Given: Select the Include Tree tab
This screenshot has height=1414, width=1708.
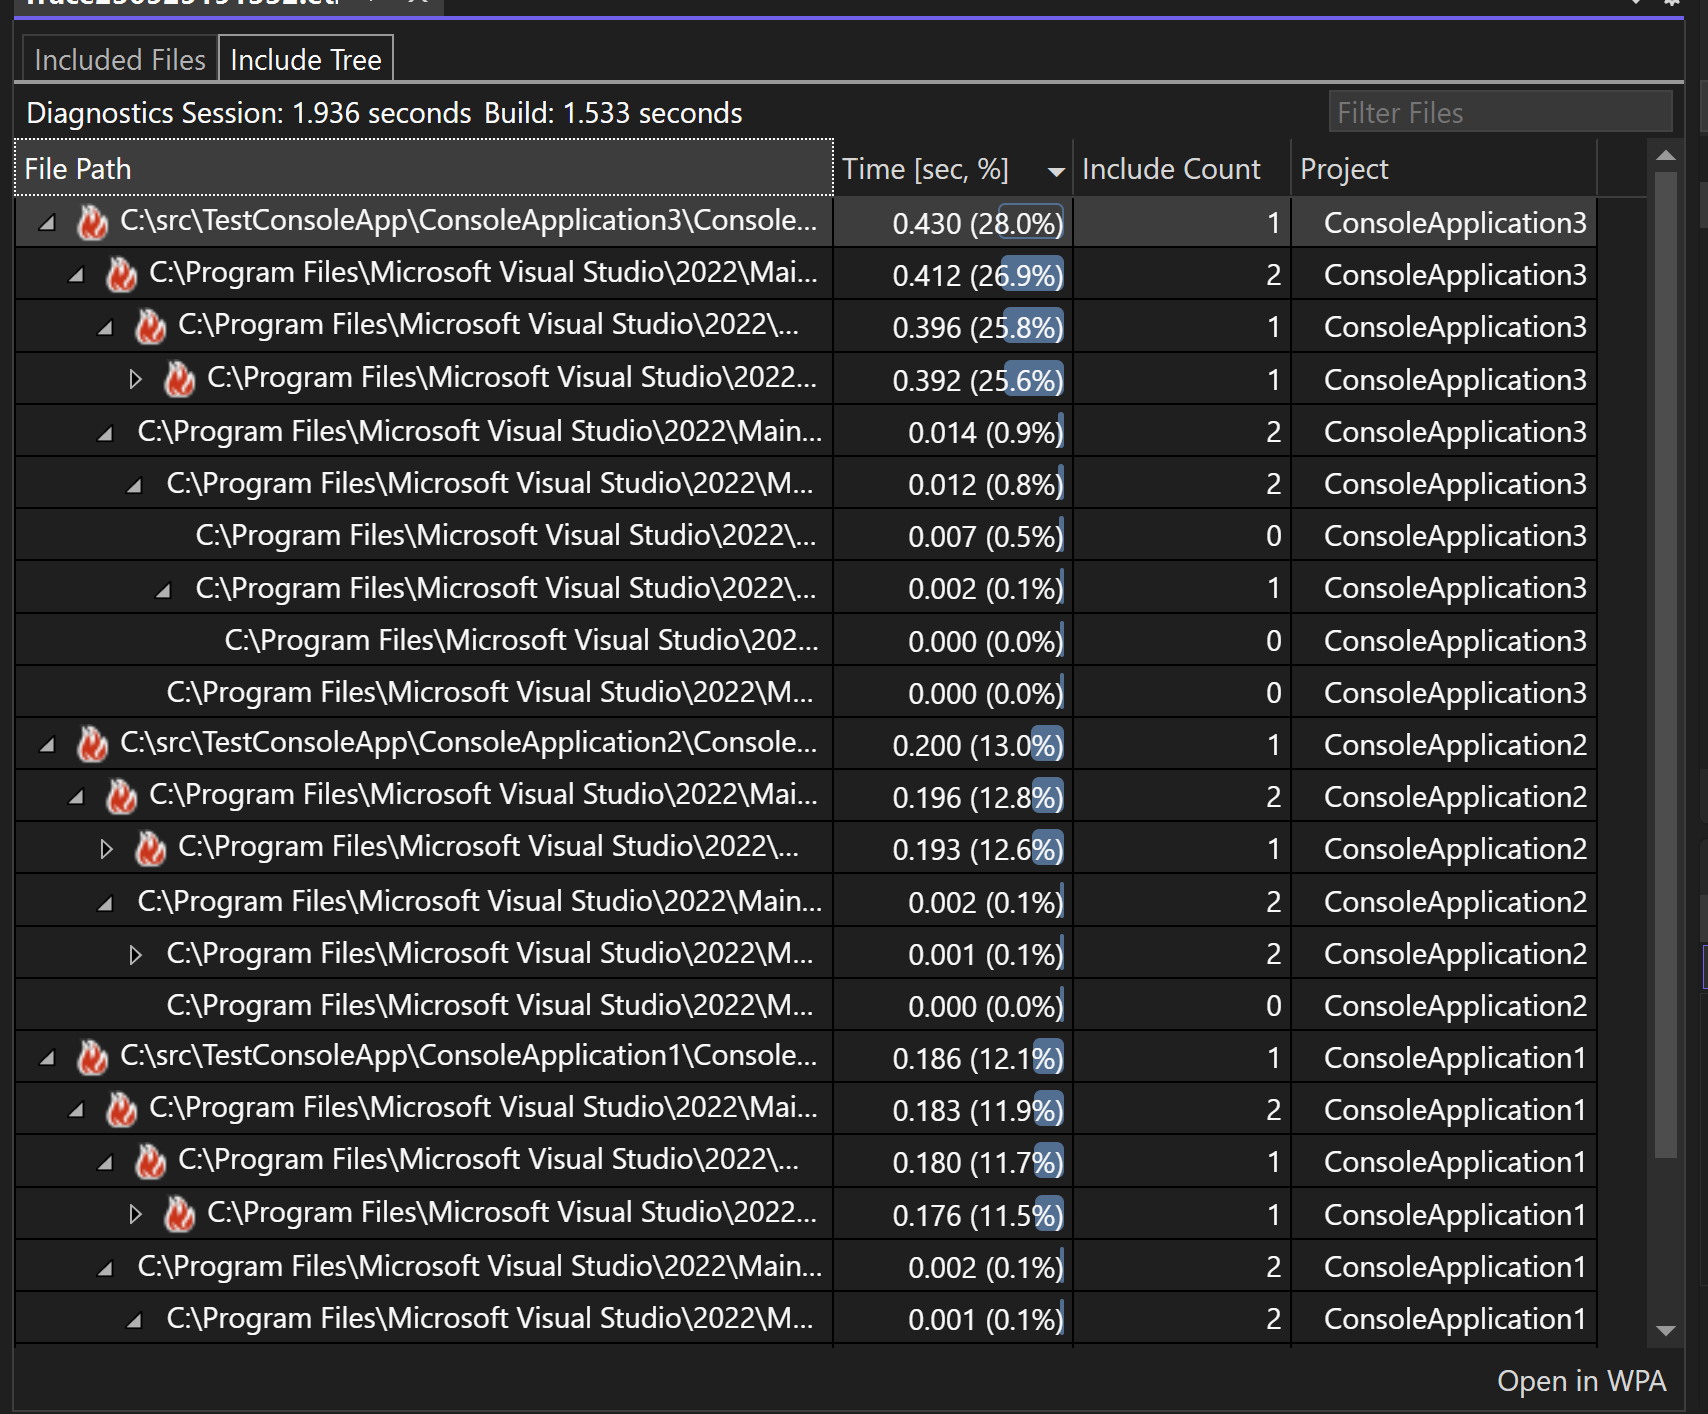Looking at the screenshot, I should [x=305, y=59].
